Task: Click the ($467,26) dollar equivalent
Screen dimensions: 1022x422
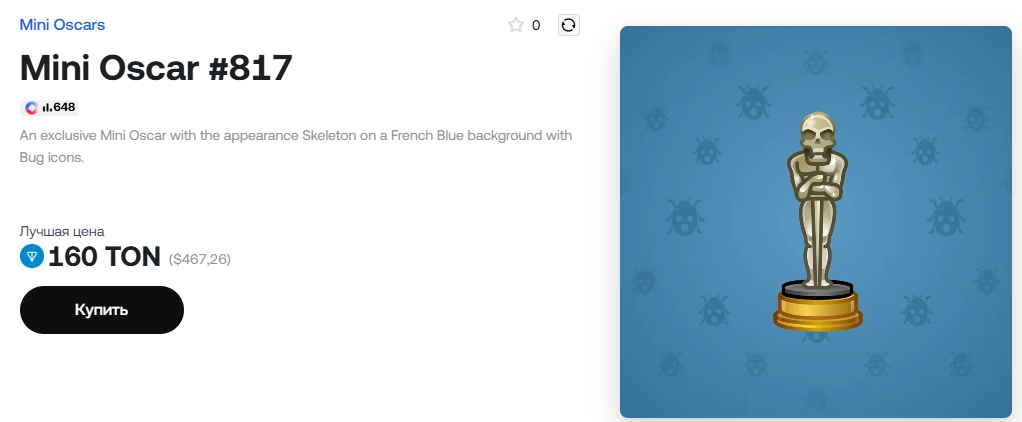Action: 199,260
